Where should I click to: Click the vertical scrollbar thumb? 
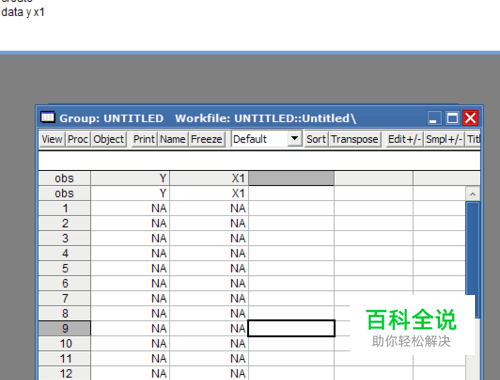[x=472, y=260]
